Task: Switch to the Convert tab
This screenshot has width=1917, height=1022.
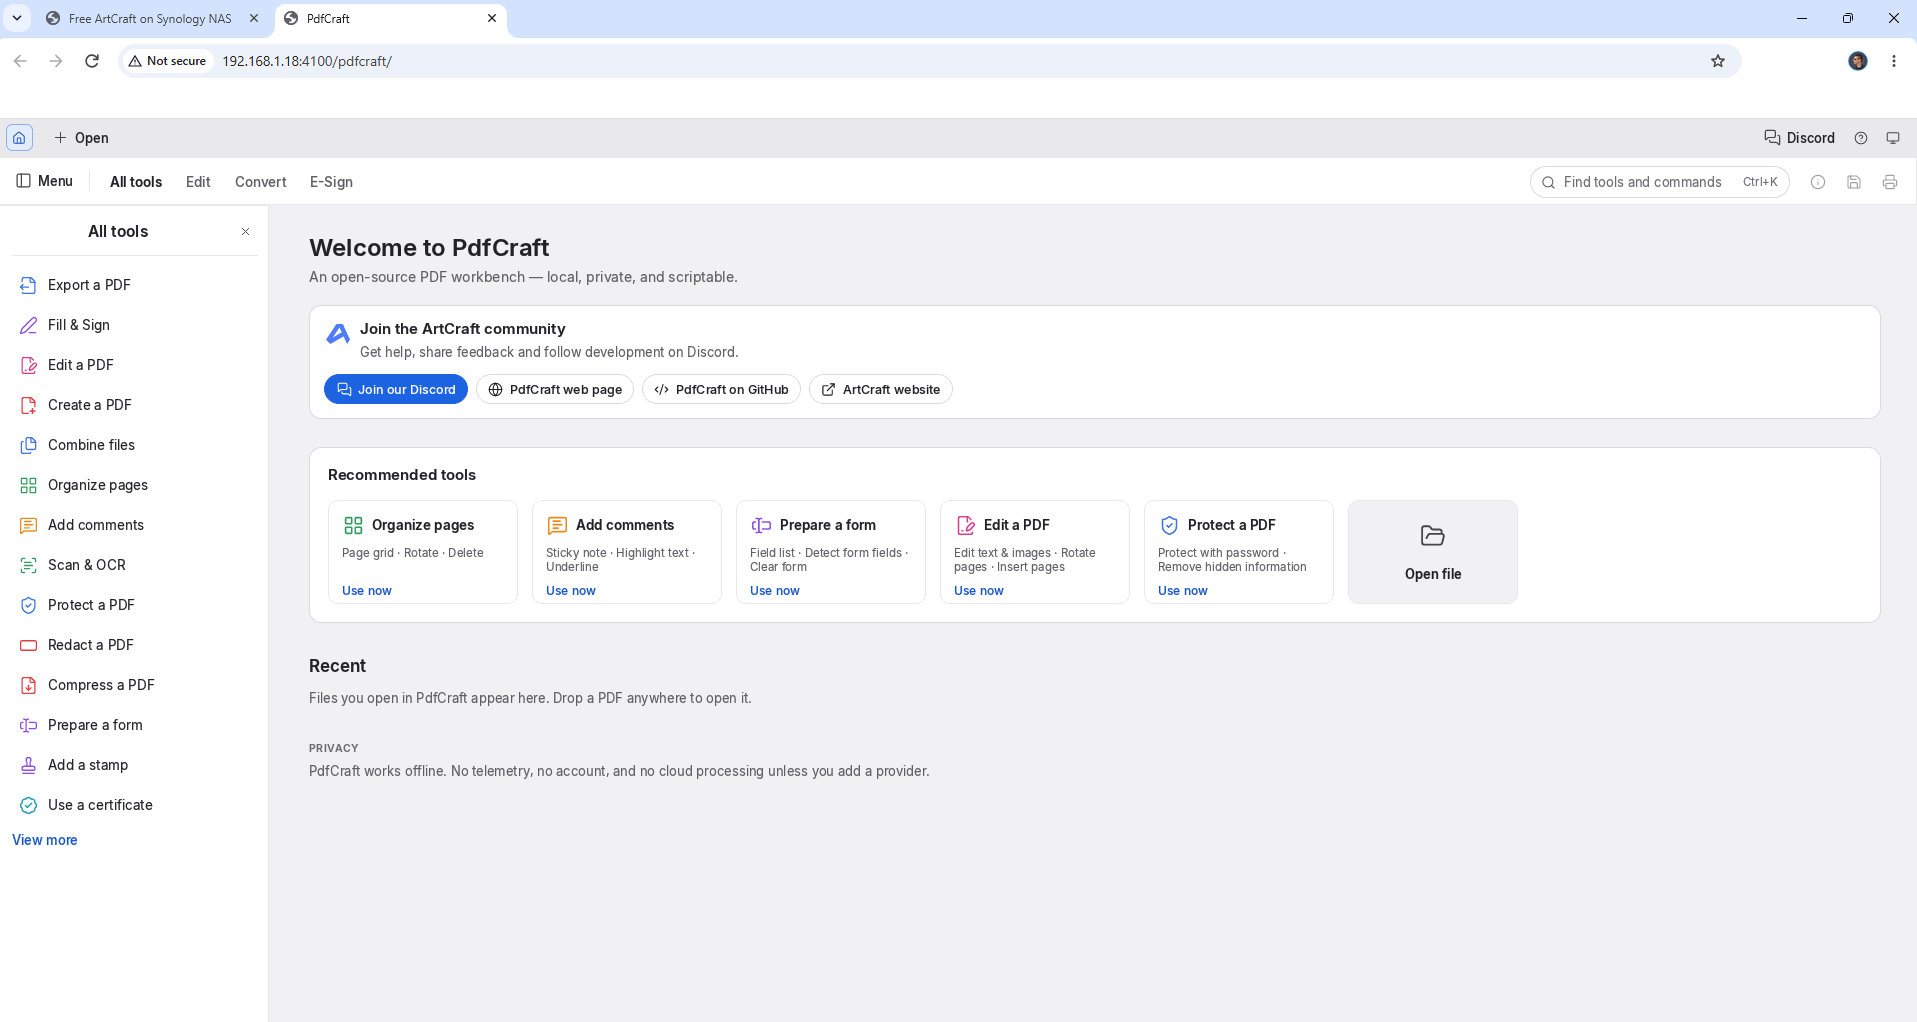Action: [261, 182]
